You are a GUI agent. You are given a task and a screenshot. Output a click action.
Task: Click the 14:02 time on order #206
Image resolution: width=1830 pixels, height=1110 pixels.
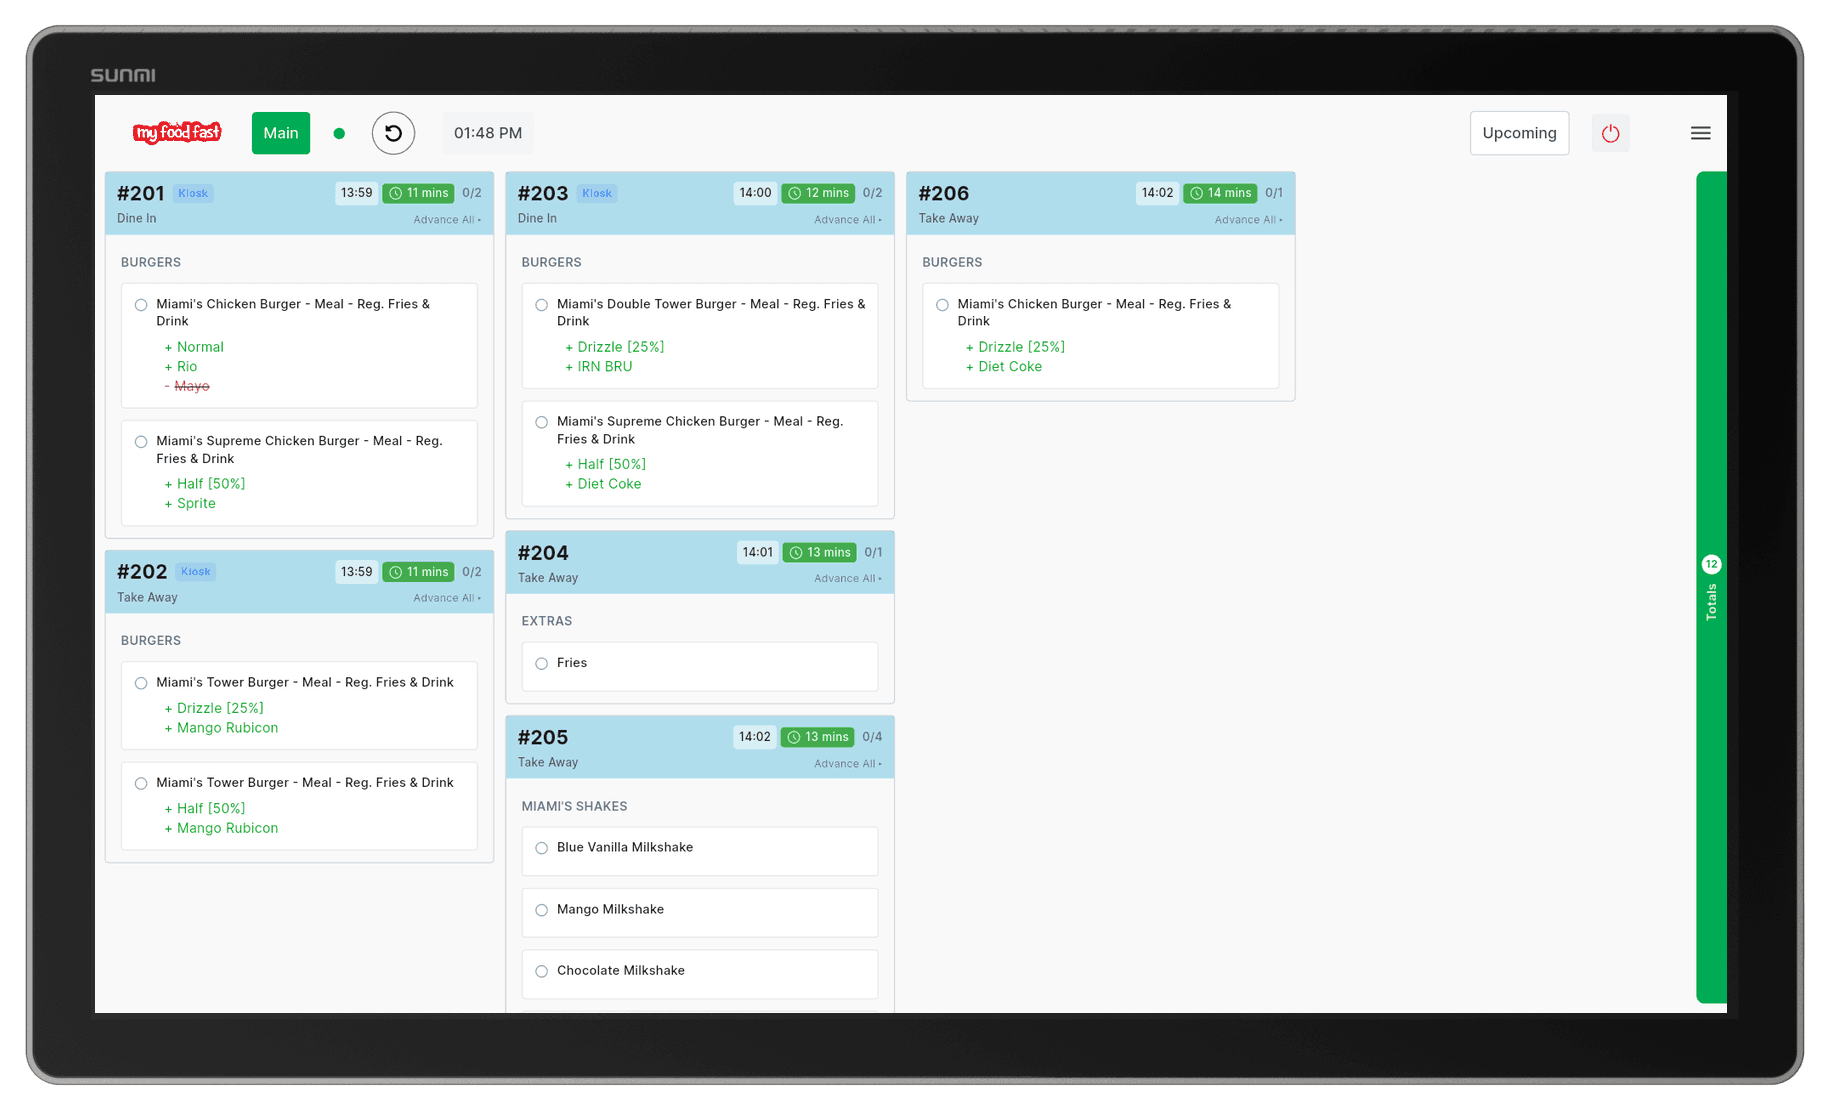[1157, 193]
